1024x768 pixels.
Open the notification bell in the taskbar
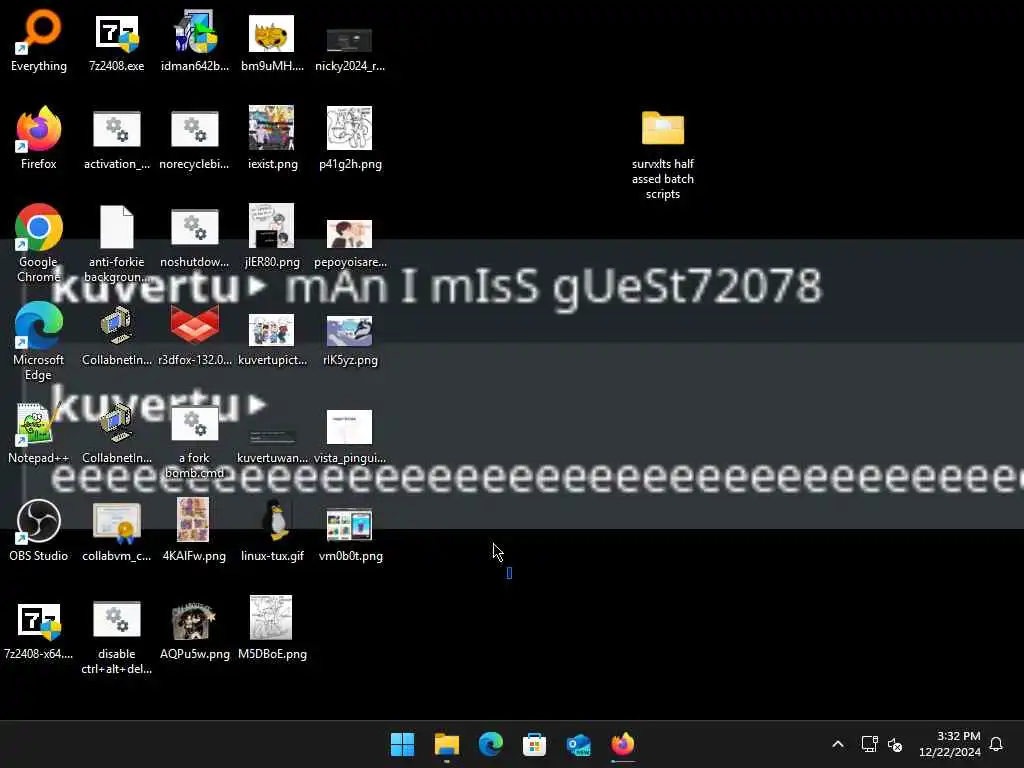996,744
